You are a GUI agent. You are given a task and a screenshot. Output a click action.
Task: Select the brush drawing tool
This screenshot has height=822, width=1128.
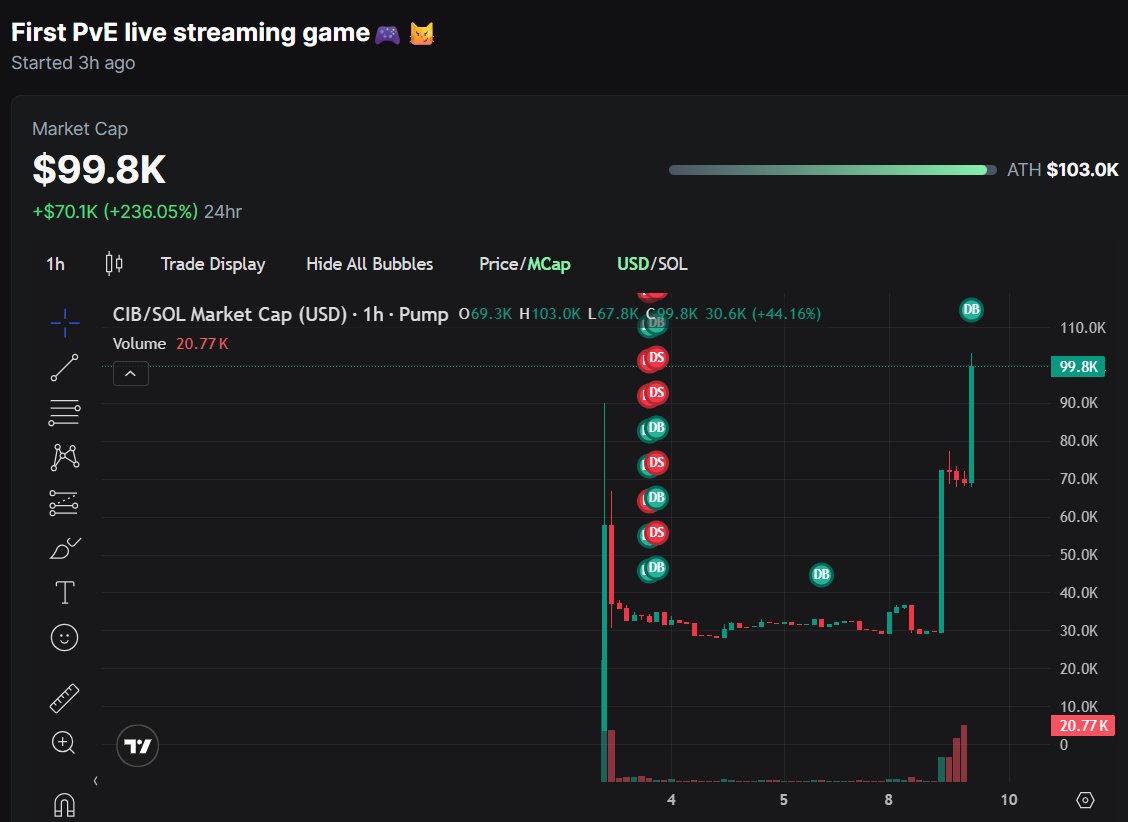click(x=65, y=548)
